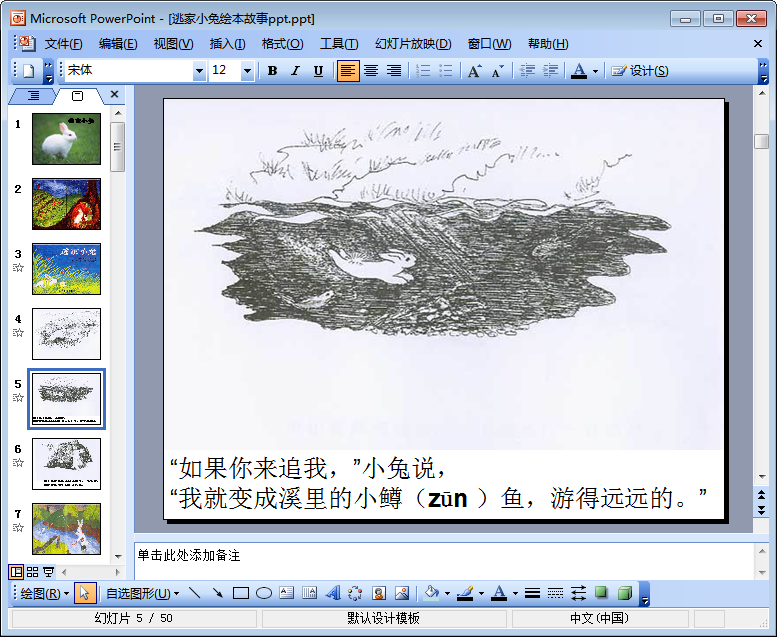This screenshot has height=637, width=777.
Task: Apply line color brush
Action: click(x=465, y=593)
